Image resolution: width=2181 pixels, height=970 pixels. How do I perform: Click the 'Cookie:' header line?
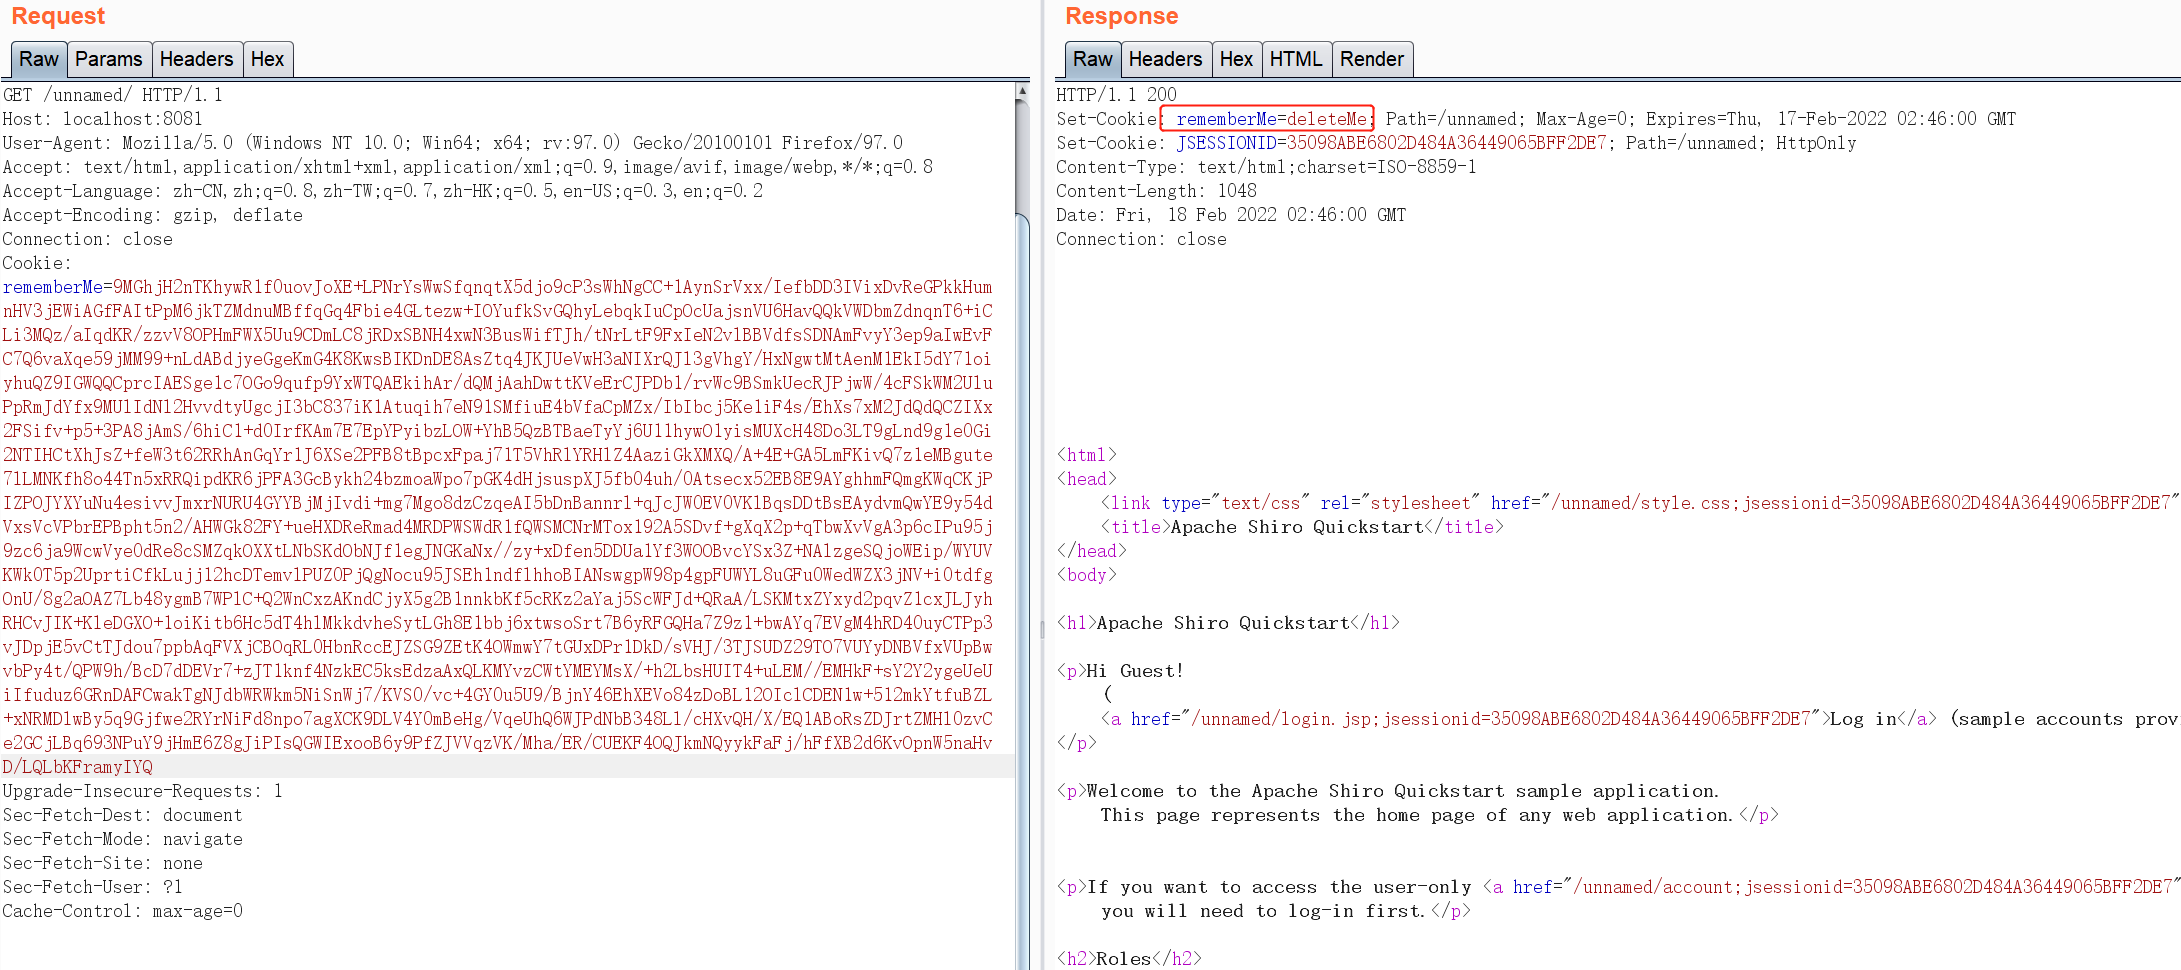click(37, 263)
